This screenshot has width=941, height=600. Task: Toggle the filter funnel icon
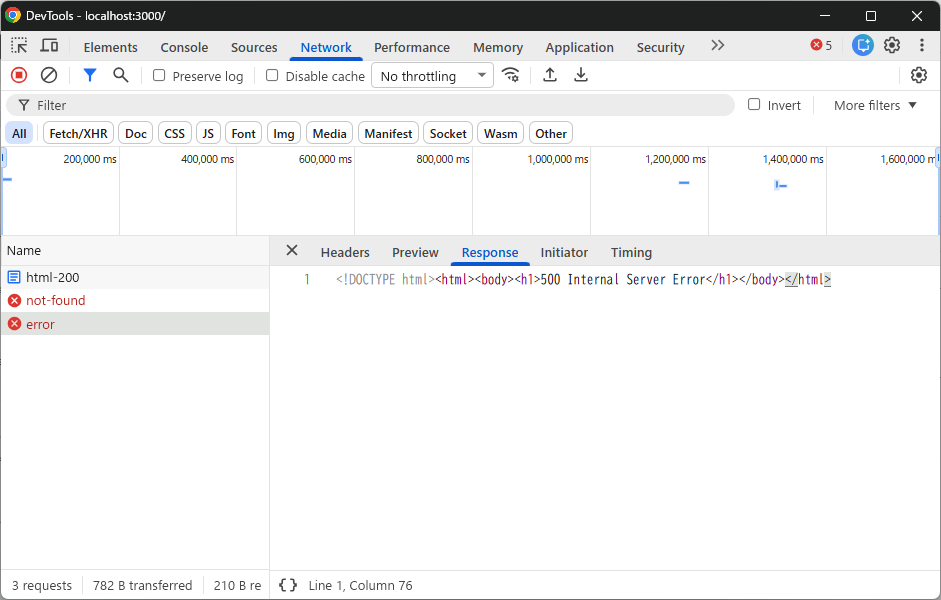(89, 76)
